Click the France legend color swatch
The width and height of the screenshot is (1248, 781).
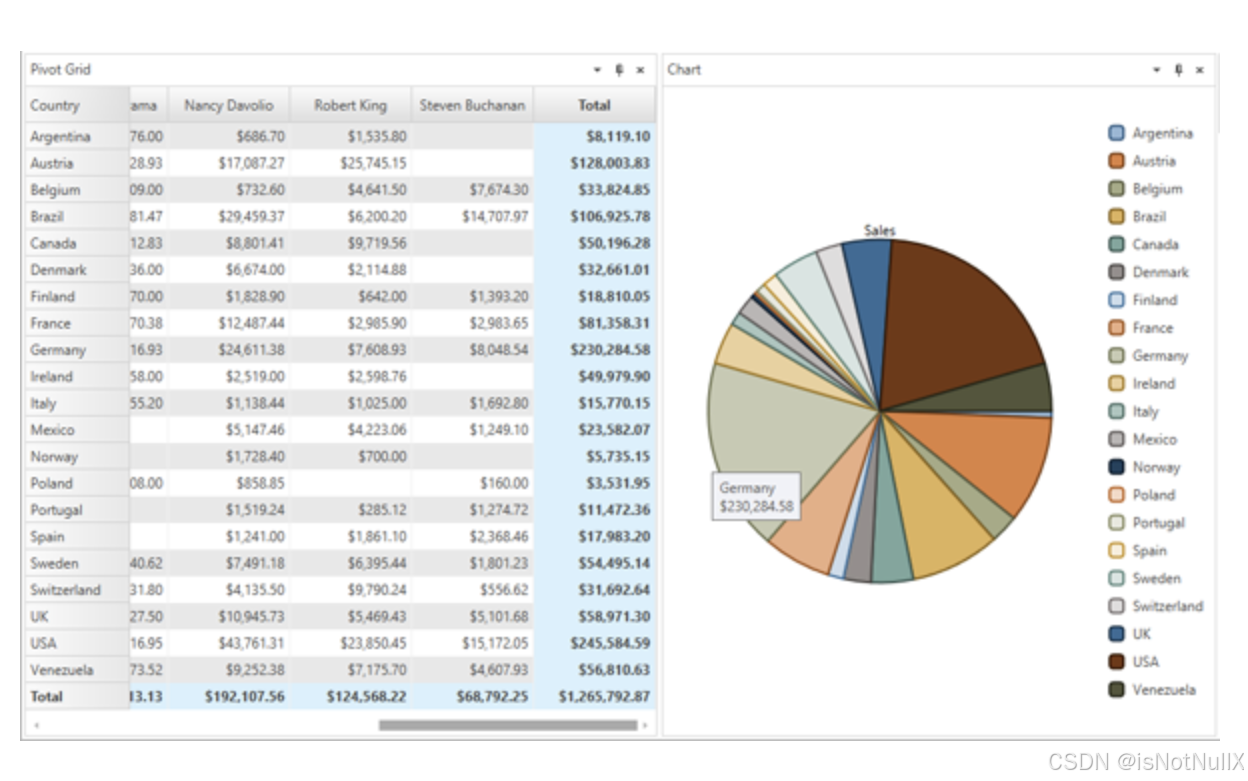(x=1117, y=328)
